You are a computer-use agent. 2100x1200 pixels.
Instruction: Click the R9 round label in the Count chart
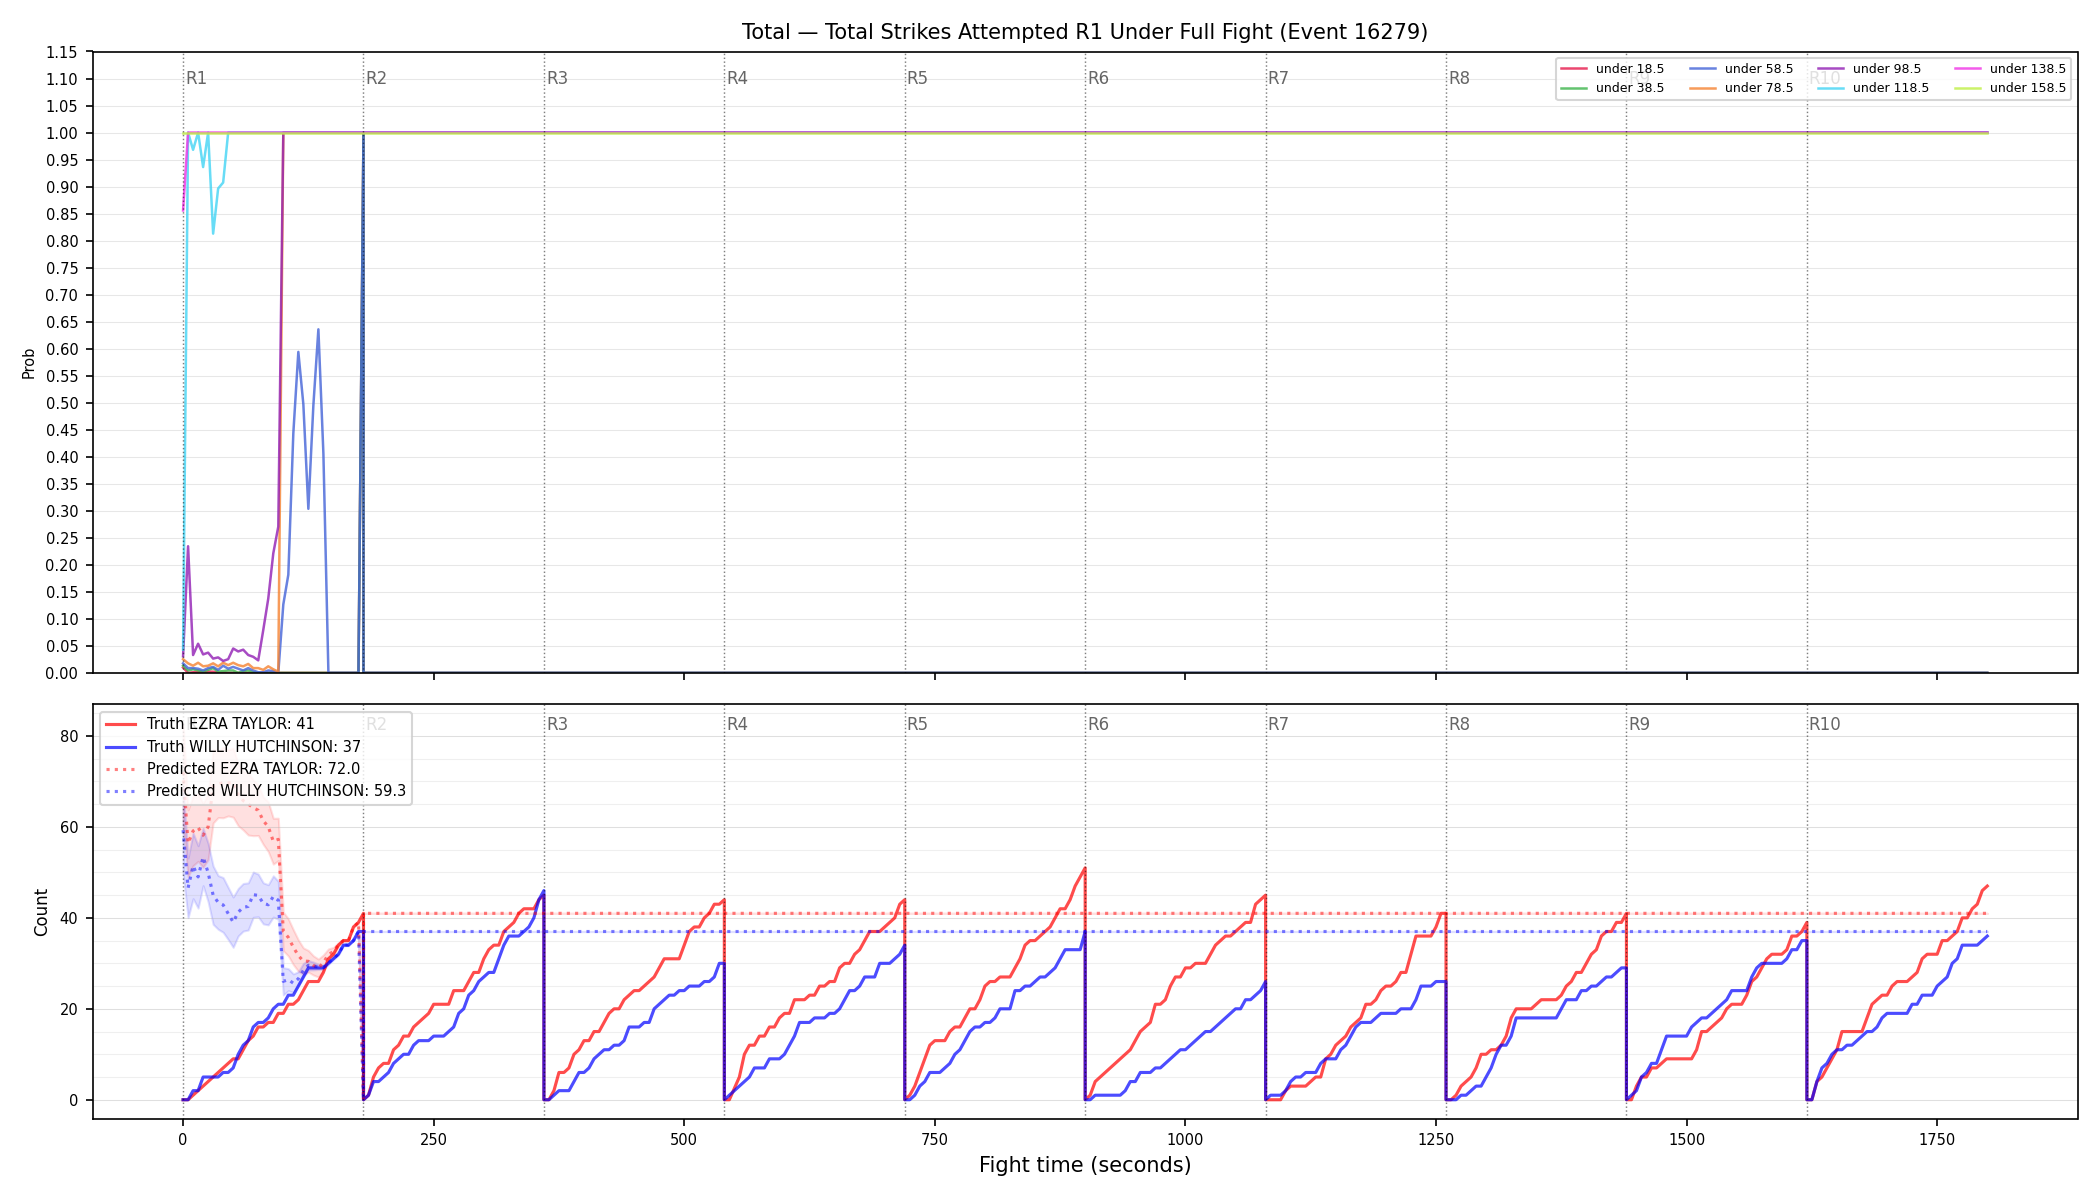point(1639,724)
